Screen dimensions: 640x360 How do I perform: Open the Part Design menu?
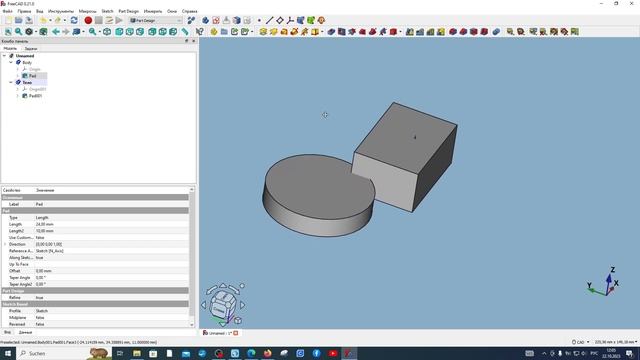[129, 11]
